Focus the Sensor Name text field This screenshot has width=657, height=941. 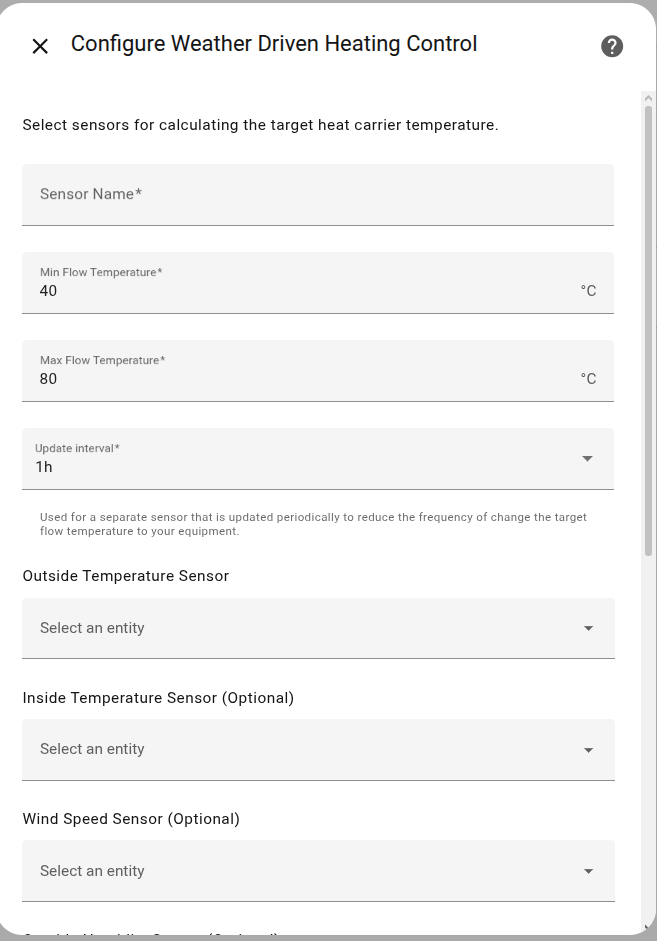317,195
